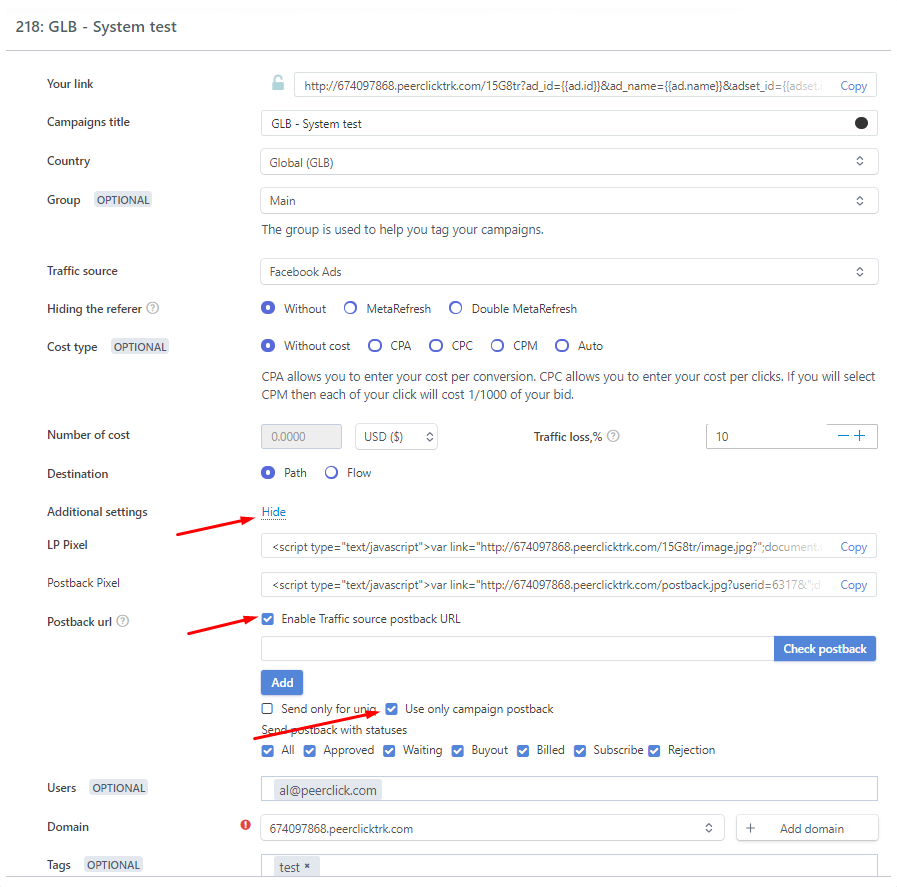Click the OPTIONAL badge beside Users

pyautogui.click(x=119, y=787)
